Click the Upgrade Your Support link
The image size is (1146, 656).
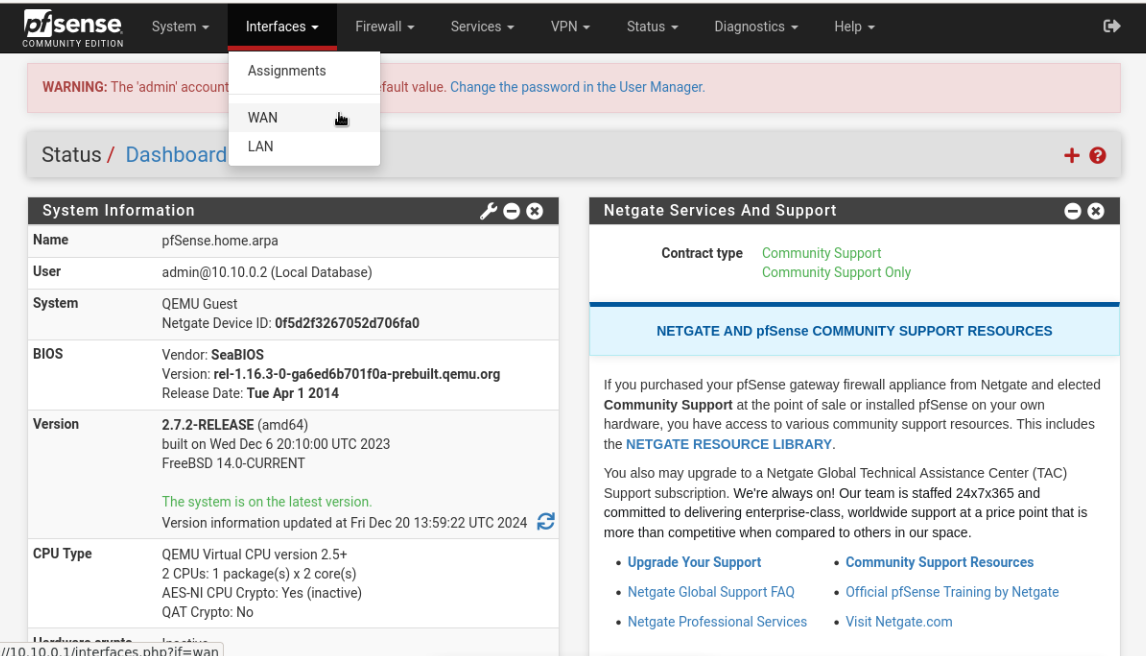point(694,562)
